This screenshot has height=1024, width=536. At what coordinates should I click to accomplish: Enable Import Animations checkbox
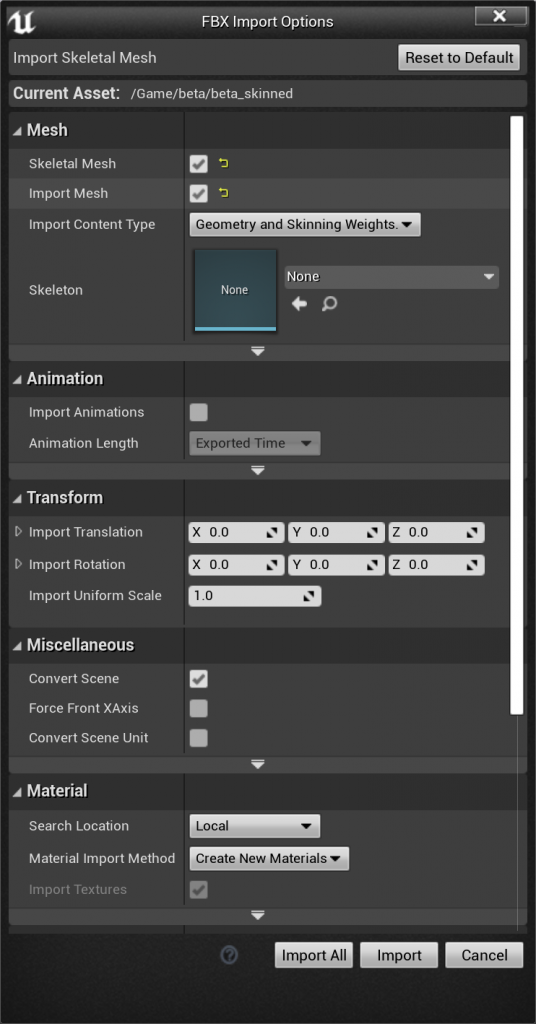198,412
